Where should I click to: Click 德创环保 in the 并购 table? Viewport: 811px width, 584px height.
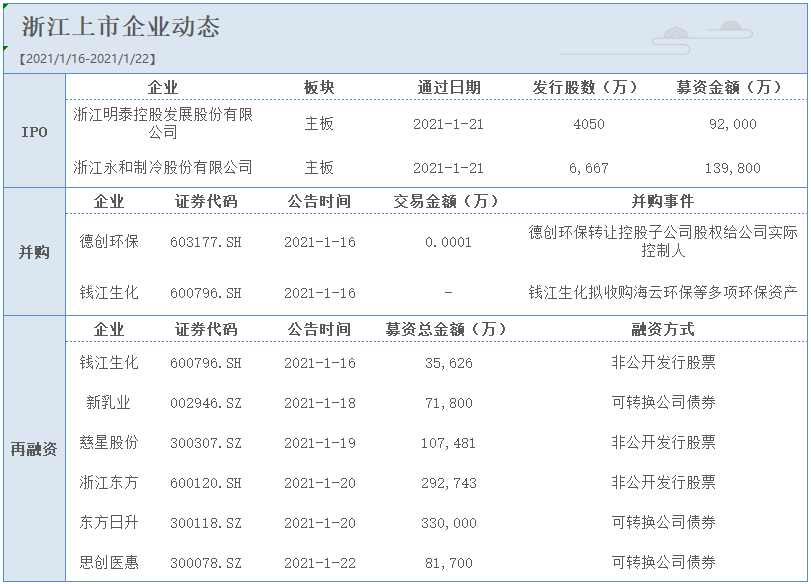[x=109, y=242]
